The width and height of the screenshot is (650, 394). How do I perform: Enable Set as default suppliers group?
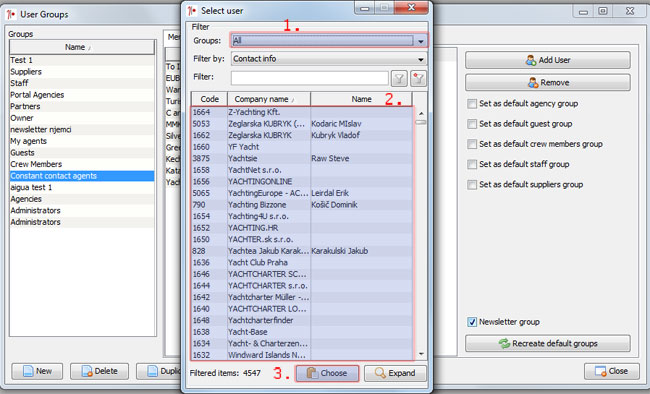click(x=472, y=185)
